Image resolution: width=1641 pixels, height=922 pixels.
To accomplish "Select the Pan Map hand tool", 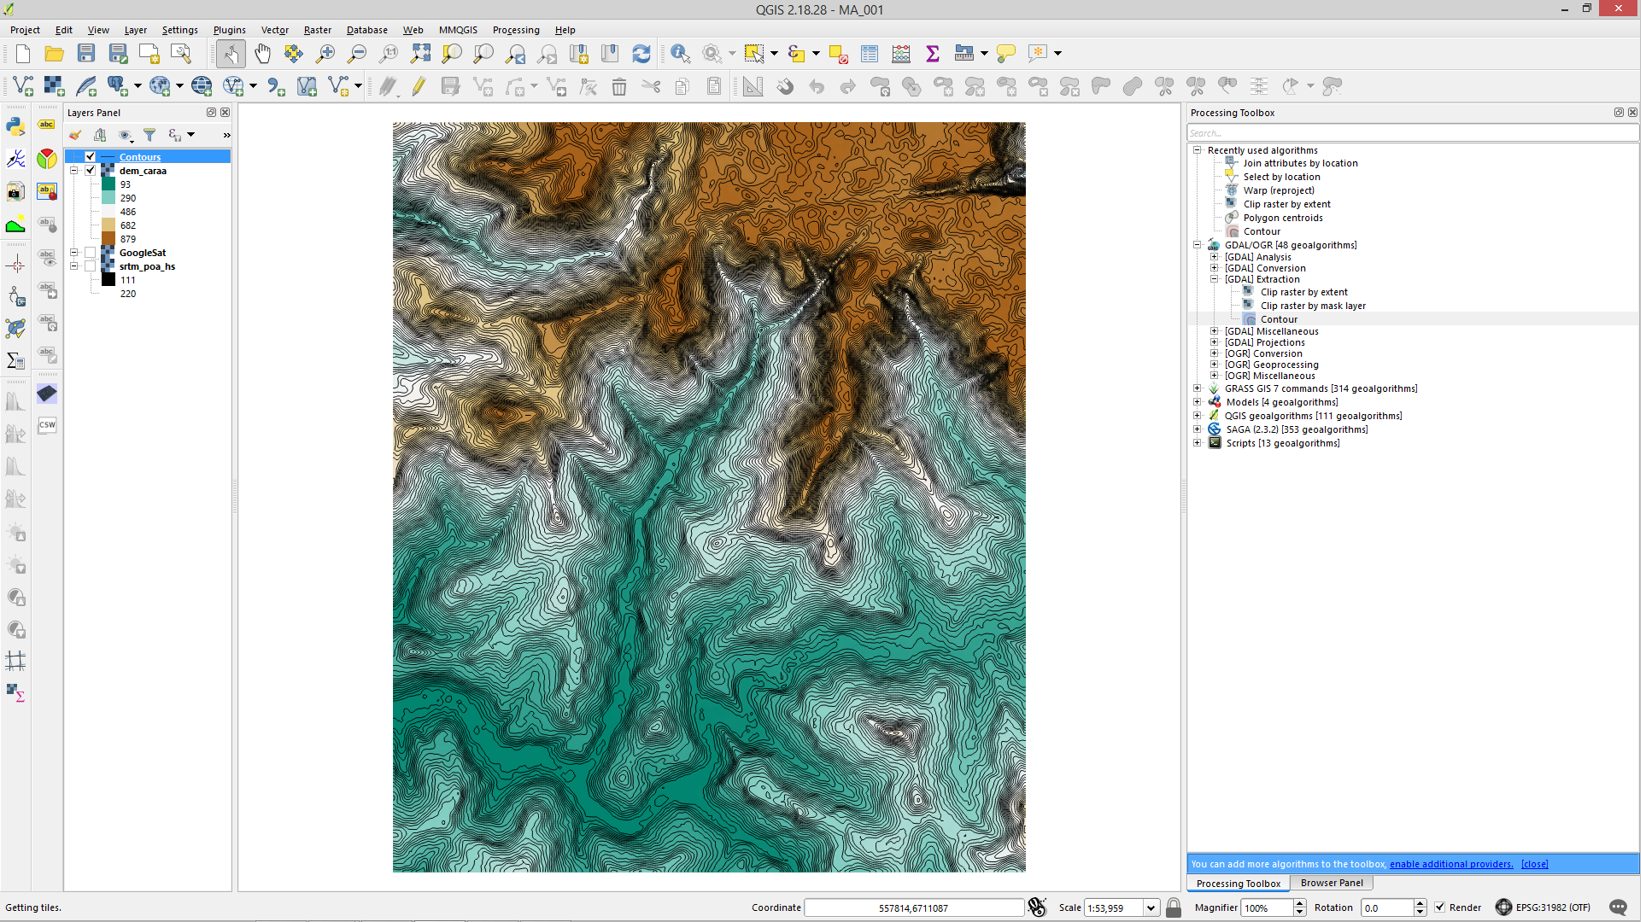I will click(262, 54).
